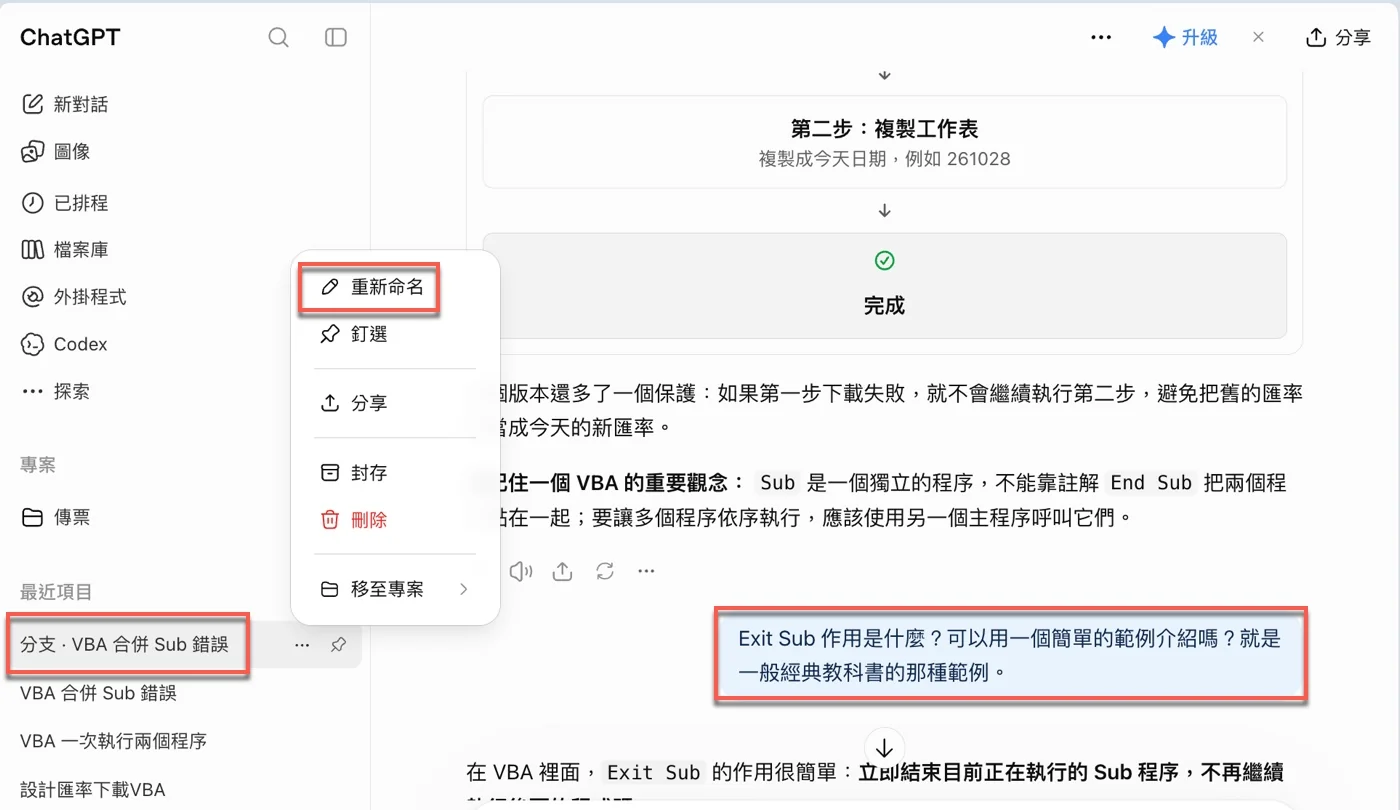Click the user message about Exit Sub

[1009, 655]
